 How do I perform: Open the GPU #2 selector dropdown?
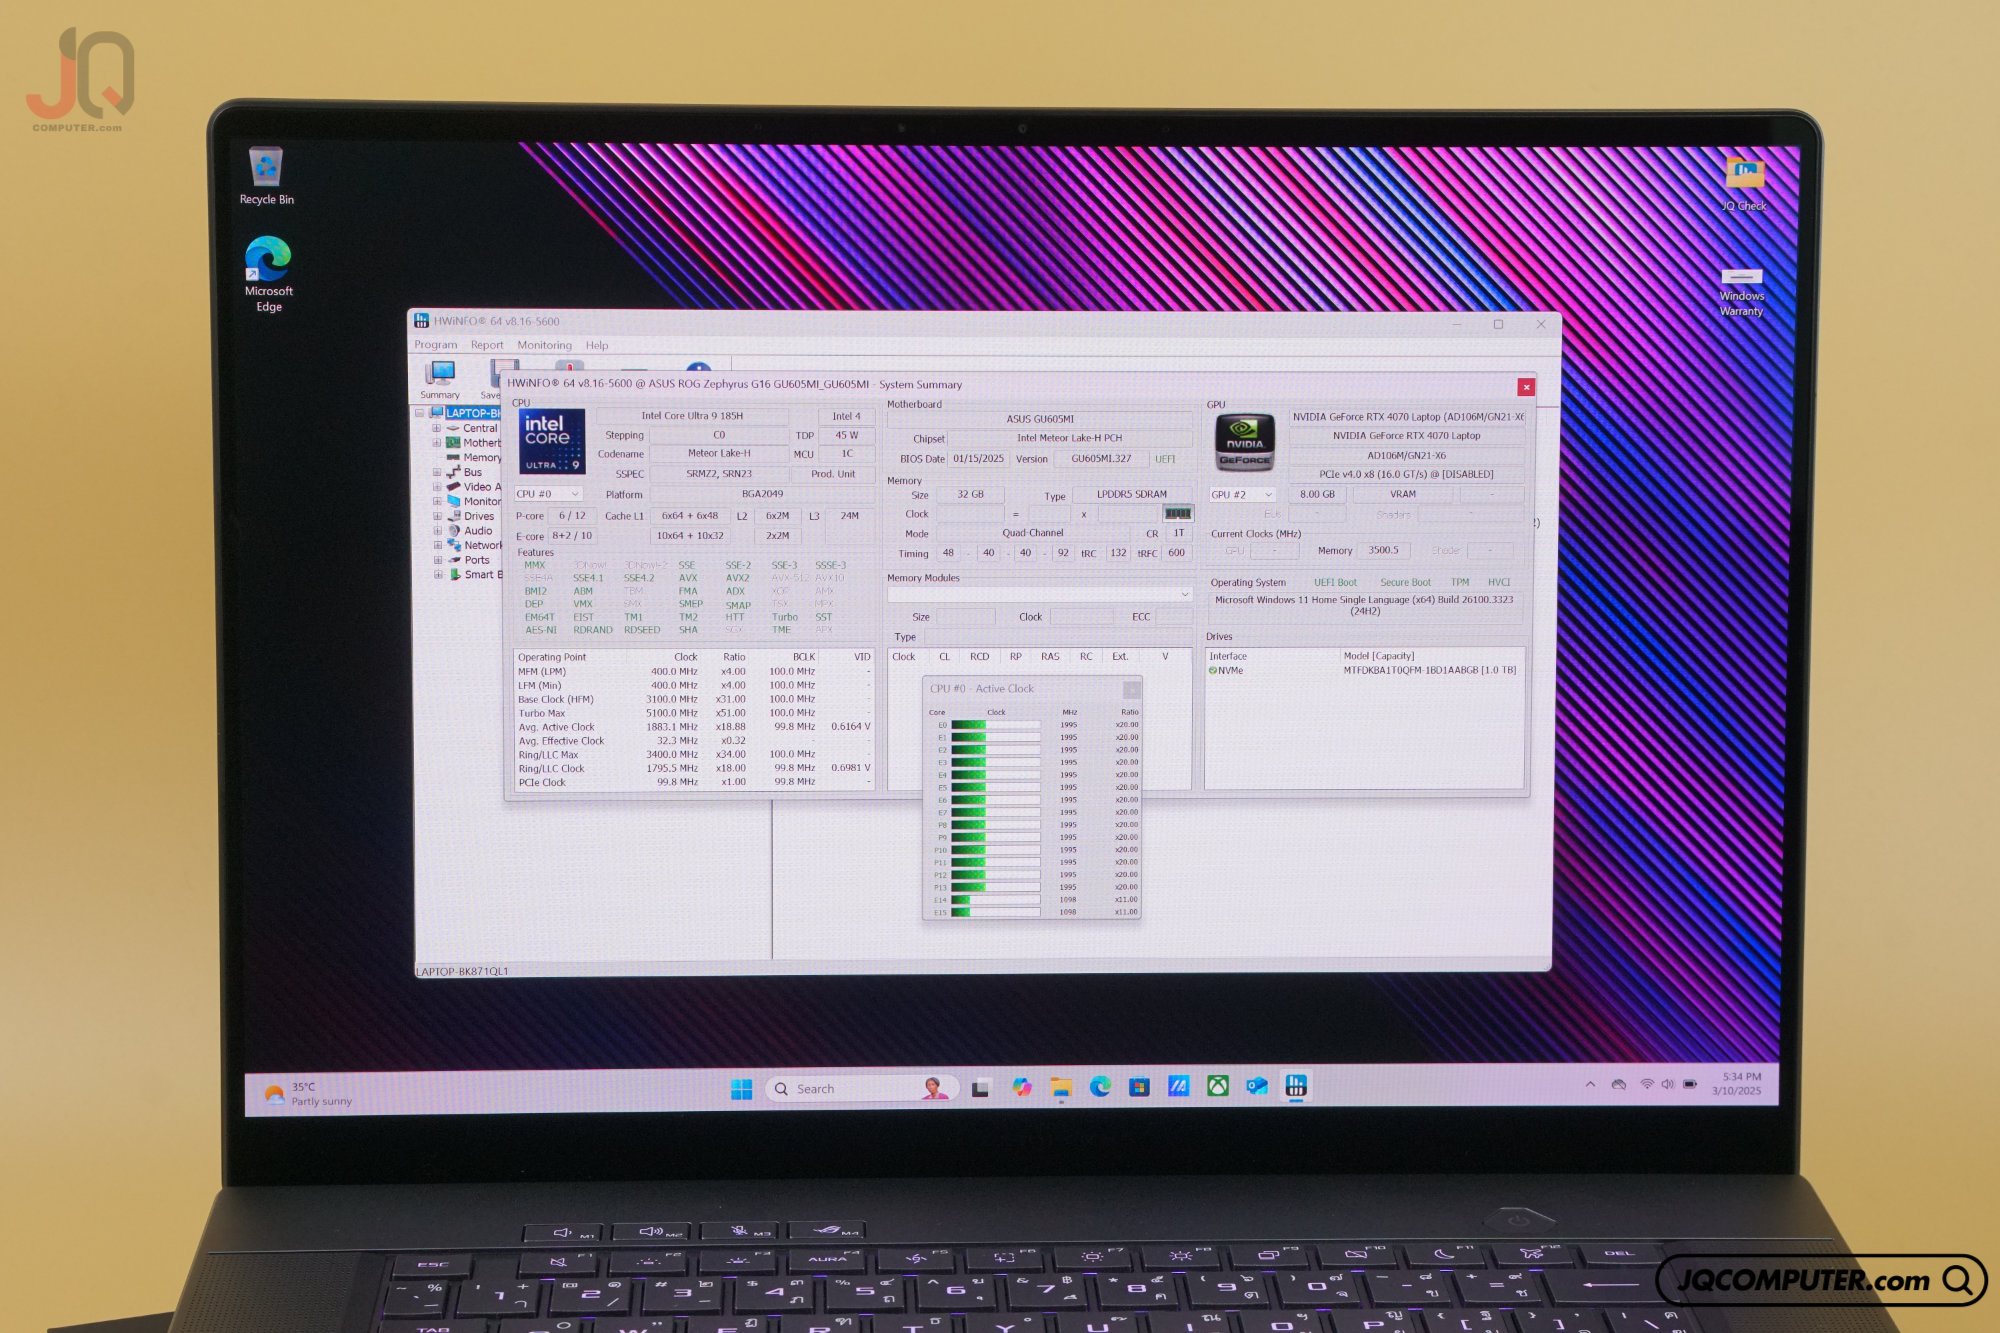[x=1242, y=494]
